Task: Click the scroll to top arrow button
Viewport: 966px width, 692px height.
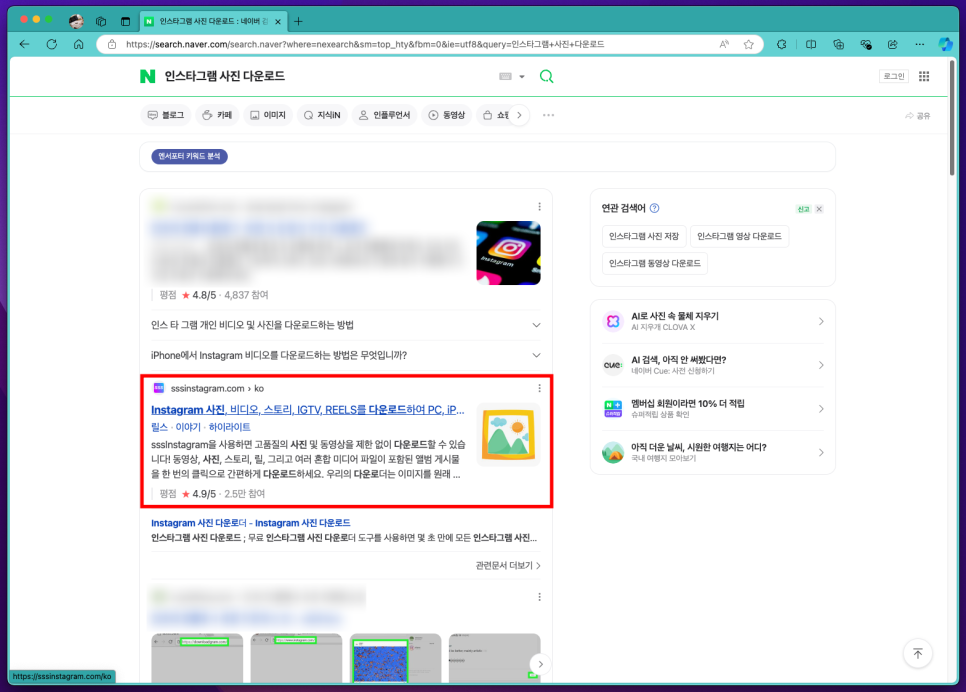Action: pyautogui.click(x=918, y=654)
